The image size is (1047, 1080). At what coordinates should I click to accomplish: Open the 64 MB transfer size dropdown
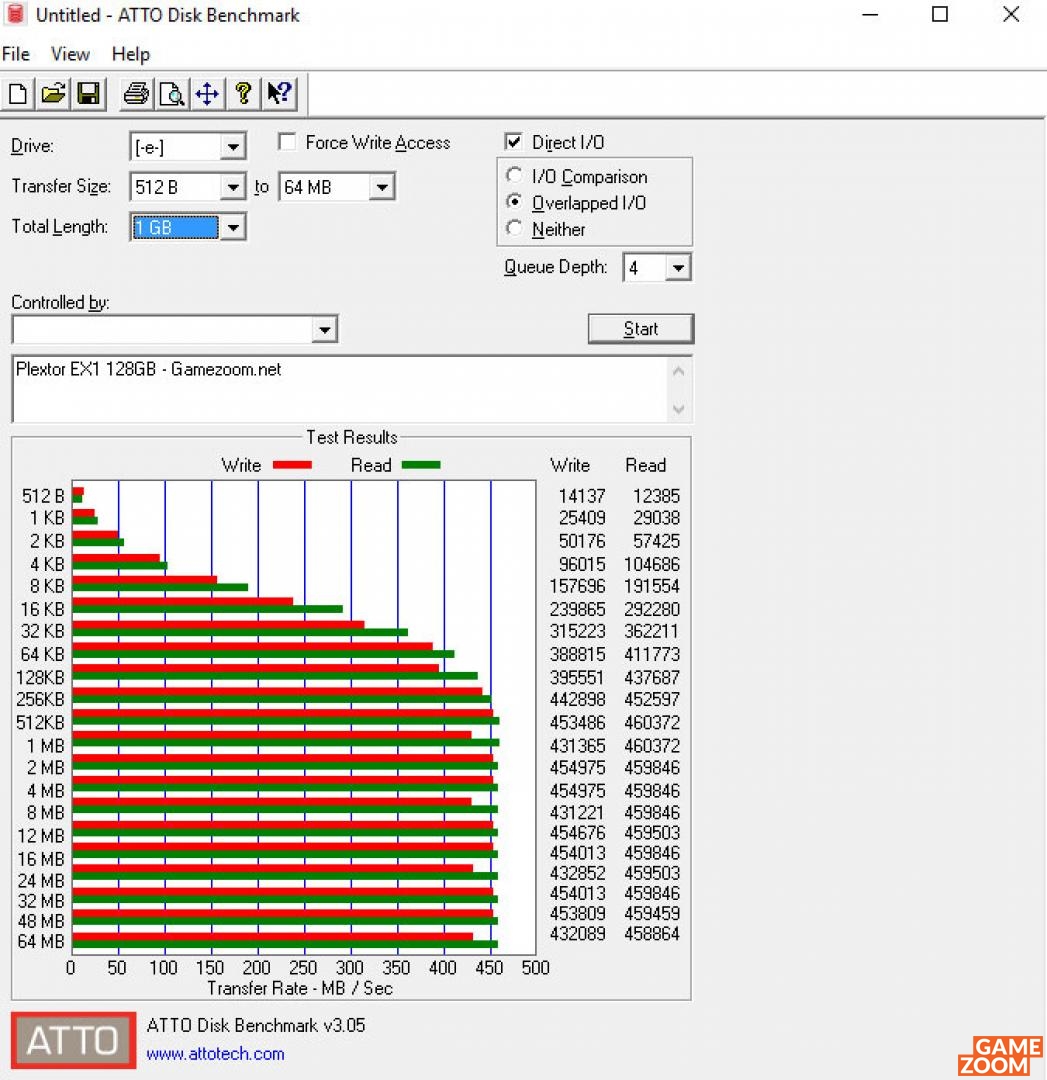pos(382,187)
